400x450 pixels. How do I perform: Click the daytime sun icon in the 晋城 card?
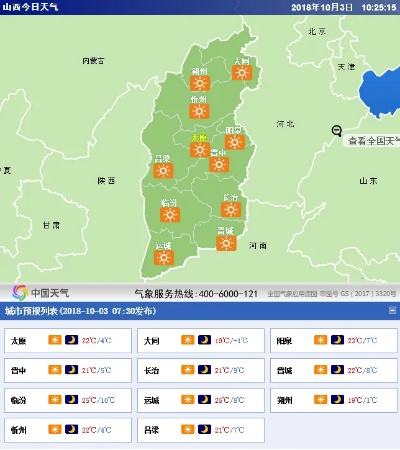[320, 370]
